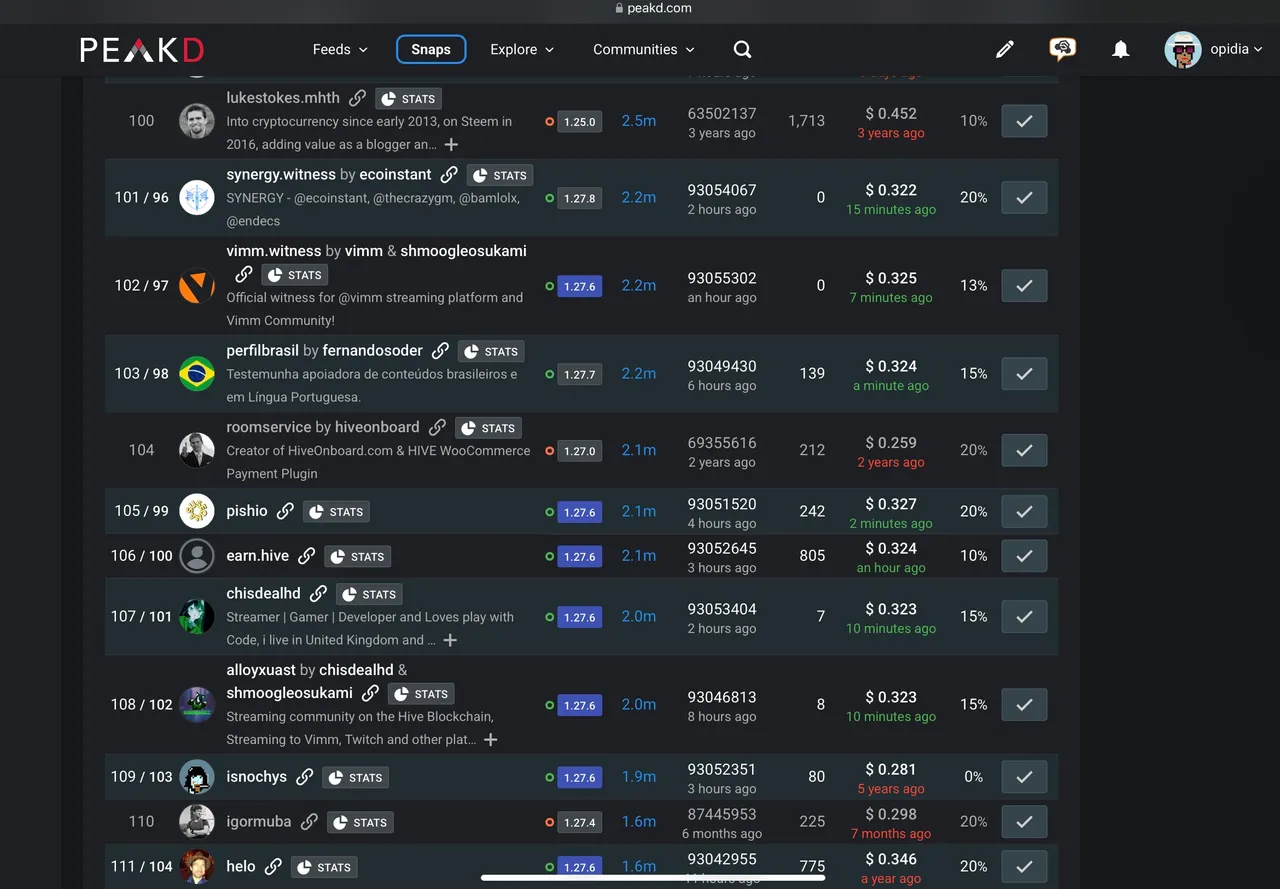Open STATS for roomservice
Viewport: 1280px width, 889px height.
point(488,428)
